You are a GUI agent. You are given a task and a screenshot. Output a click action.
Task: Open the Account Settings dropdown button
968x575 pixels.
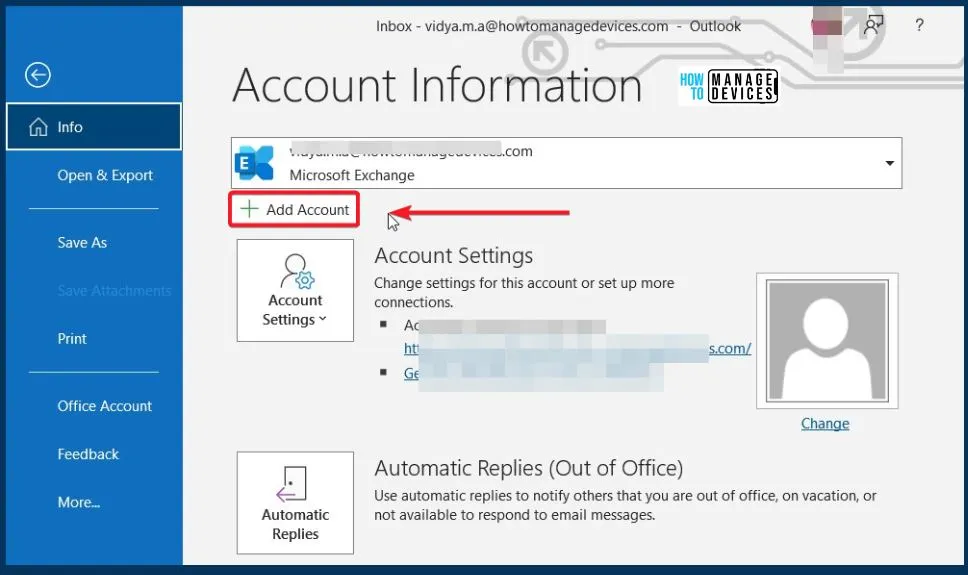click(295, 290)
